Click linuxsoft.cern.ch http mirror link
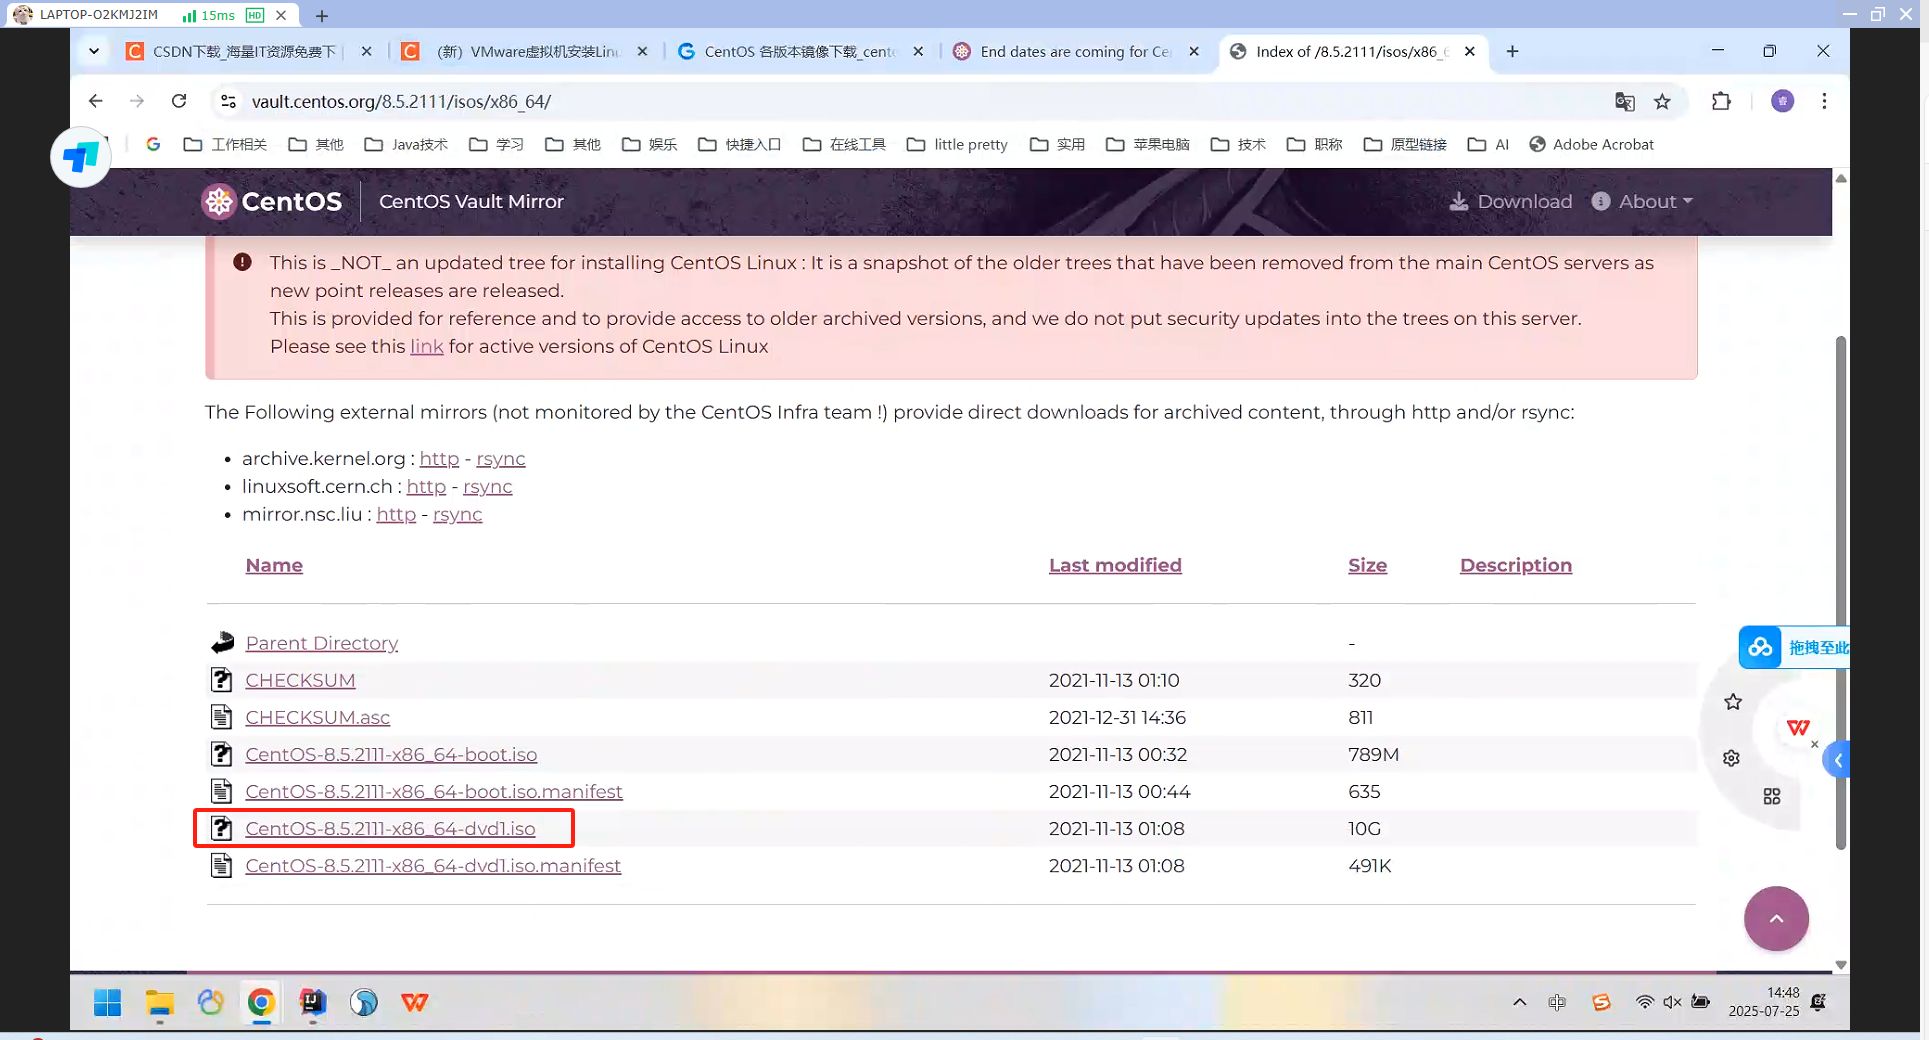Image resolution: width=1929 pixels, height=1040 pixels. point(426,486)
